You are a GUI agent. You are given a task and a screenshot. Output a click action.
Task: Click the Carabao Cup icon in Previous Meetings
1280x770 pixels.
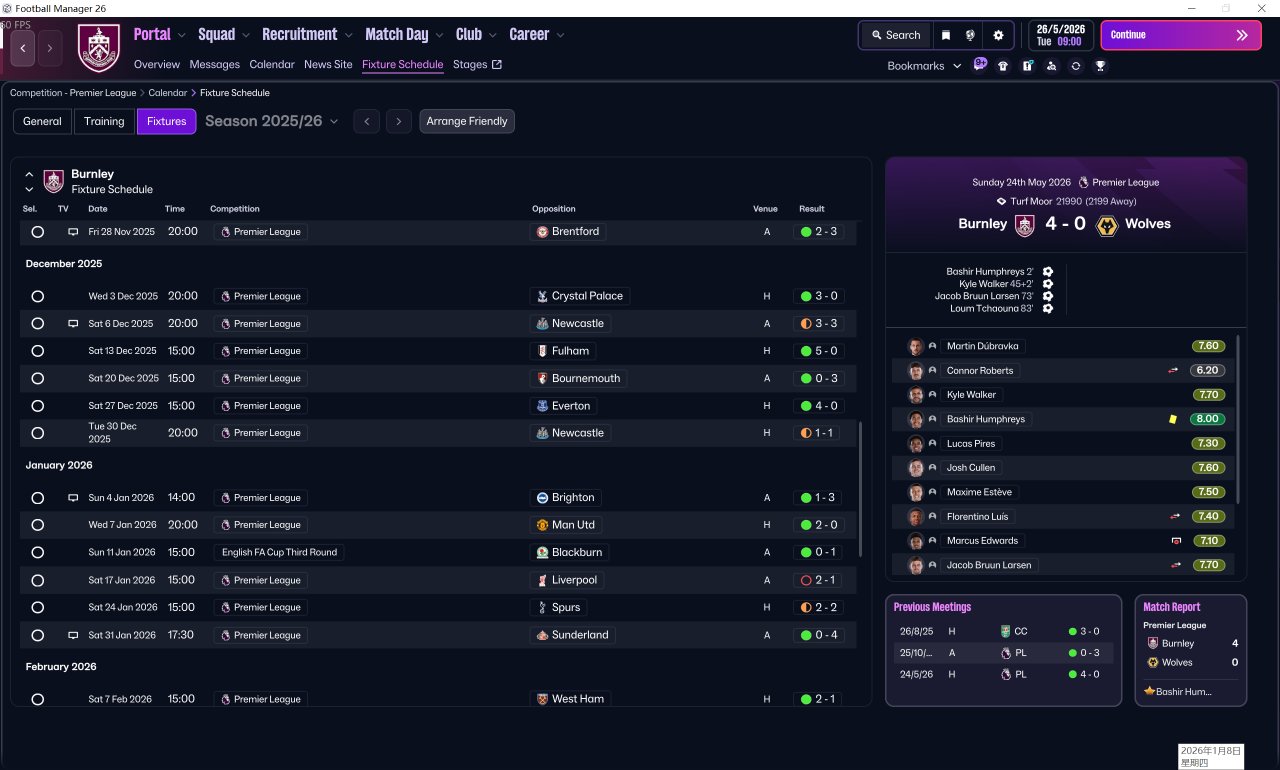click(1006, 632)
